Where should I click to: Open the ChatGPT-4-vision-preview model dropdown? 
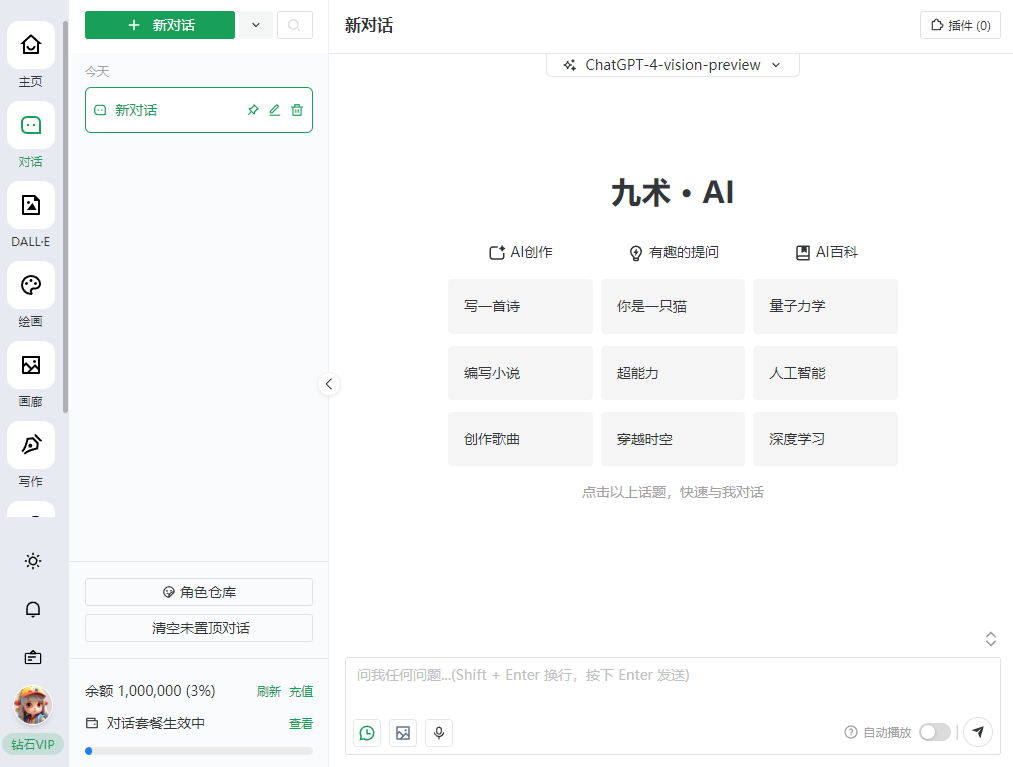tap(673, 65)
